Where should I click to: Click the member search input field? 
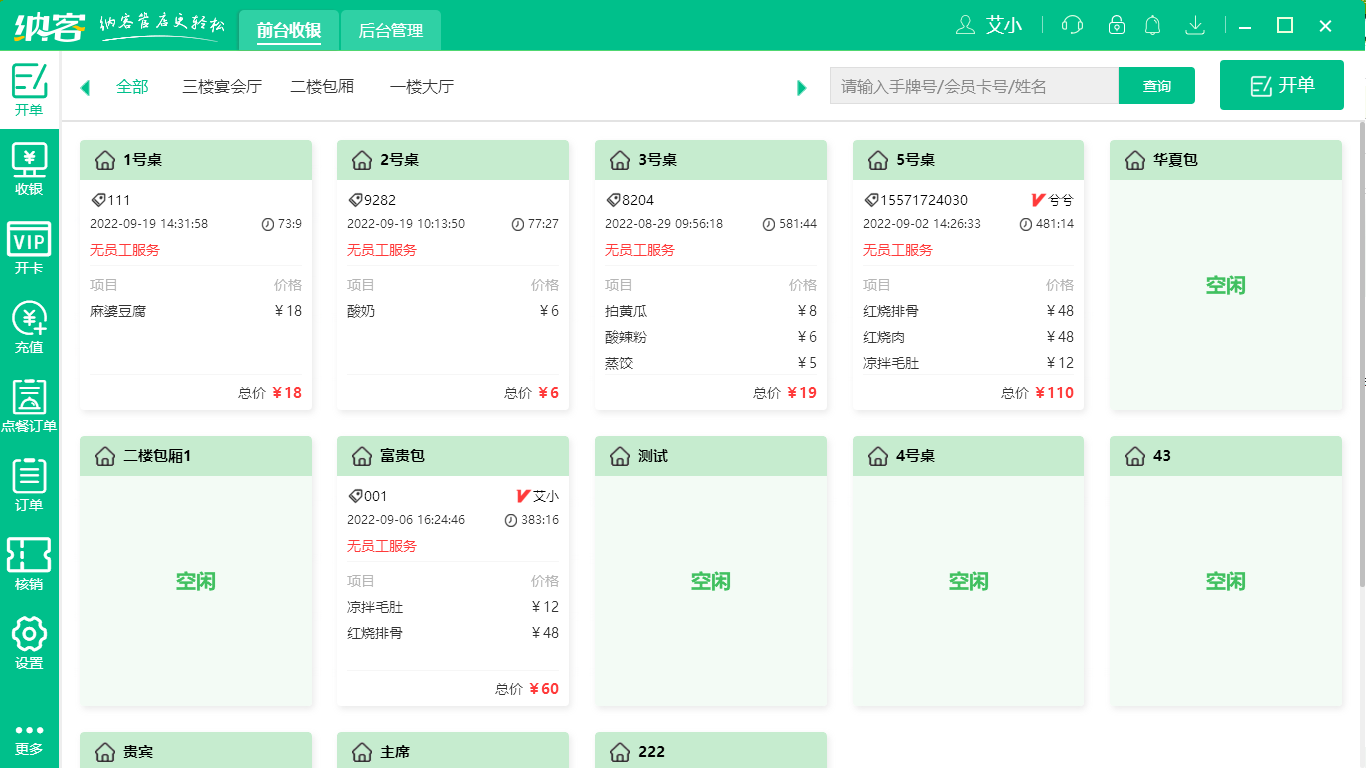(x=973, y=86)
